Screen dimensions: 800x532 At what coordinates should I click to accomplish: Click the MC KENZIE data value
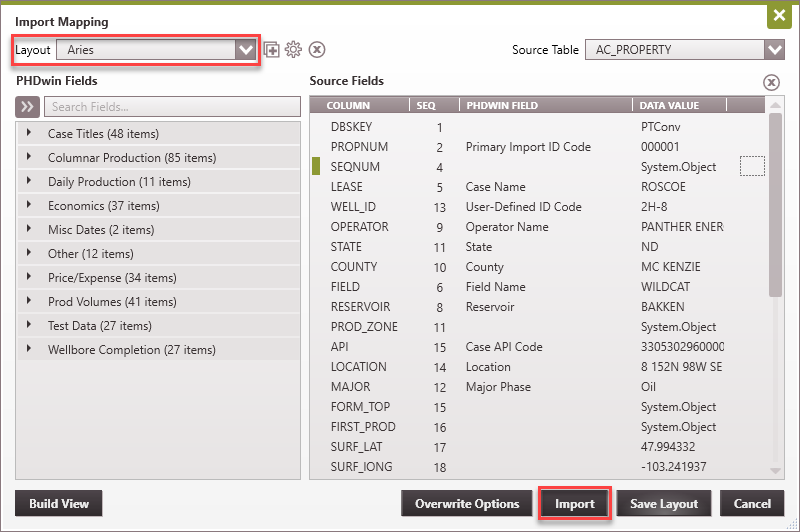tap(670, 267)
